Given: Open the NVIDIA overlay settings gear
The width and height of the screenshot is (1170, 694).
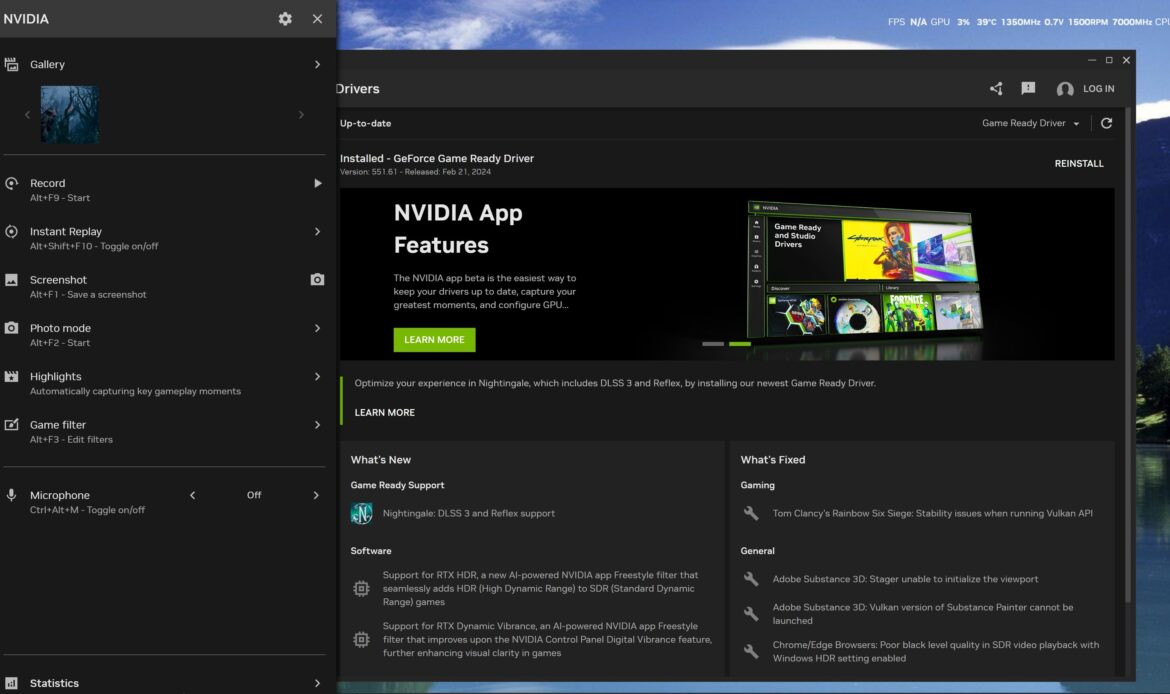Looking at the screenshot, I should (285, 18).
